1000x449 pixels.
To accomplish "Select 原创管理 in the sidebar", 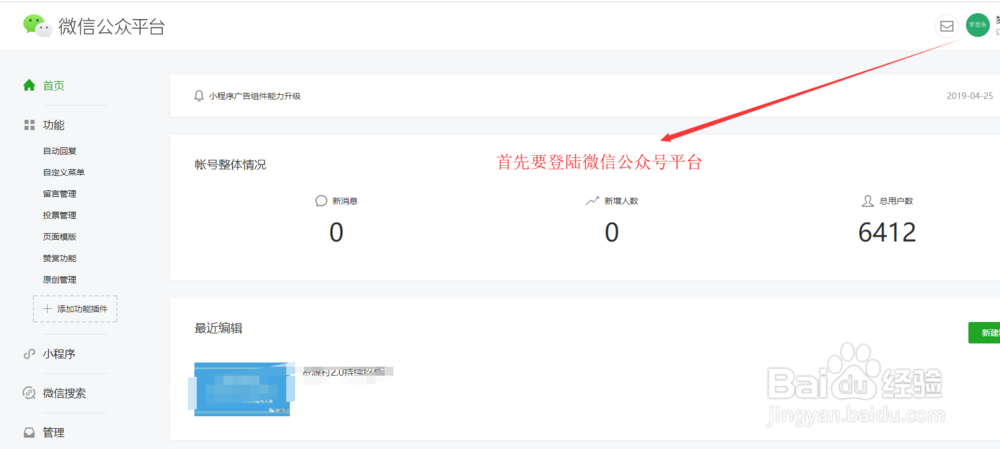I will (x=60, y=279).
